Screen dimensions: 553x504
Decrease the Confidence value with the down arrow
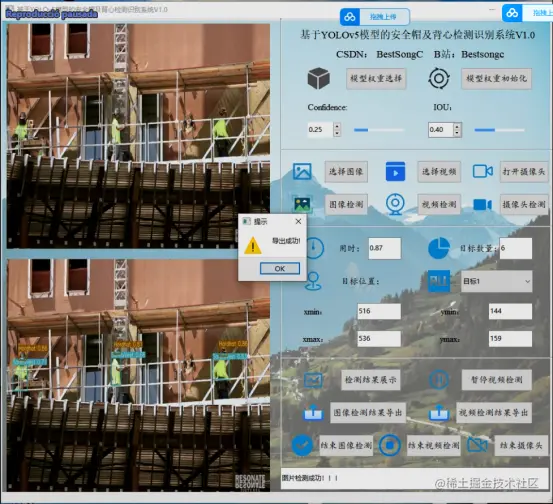(x=337, y=133)
